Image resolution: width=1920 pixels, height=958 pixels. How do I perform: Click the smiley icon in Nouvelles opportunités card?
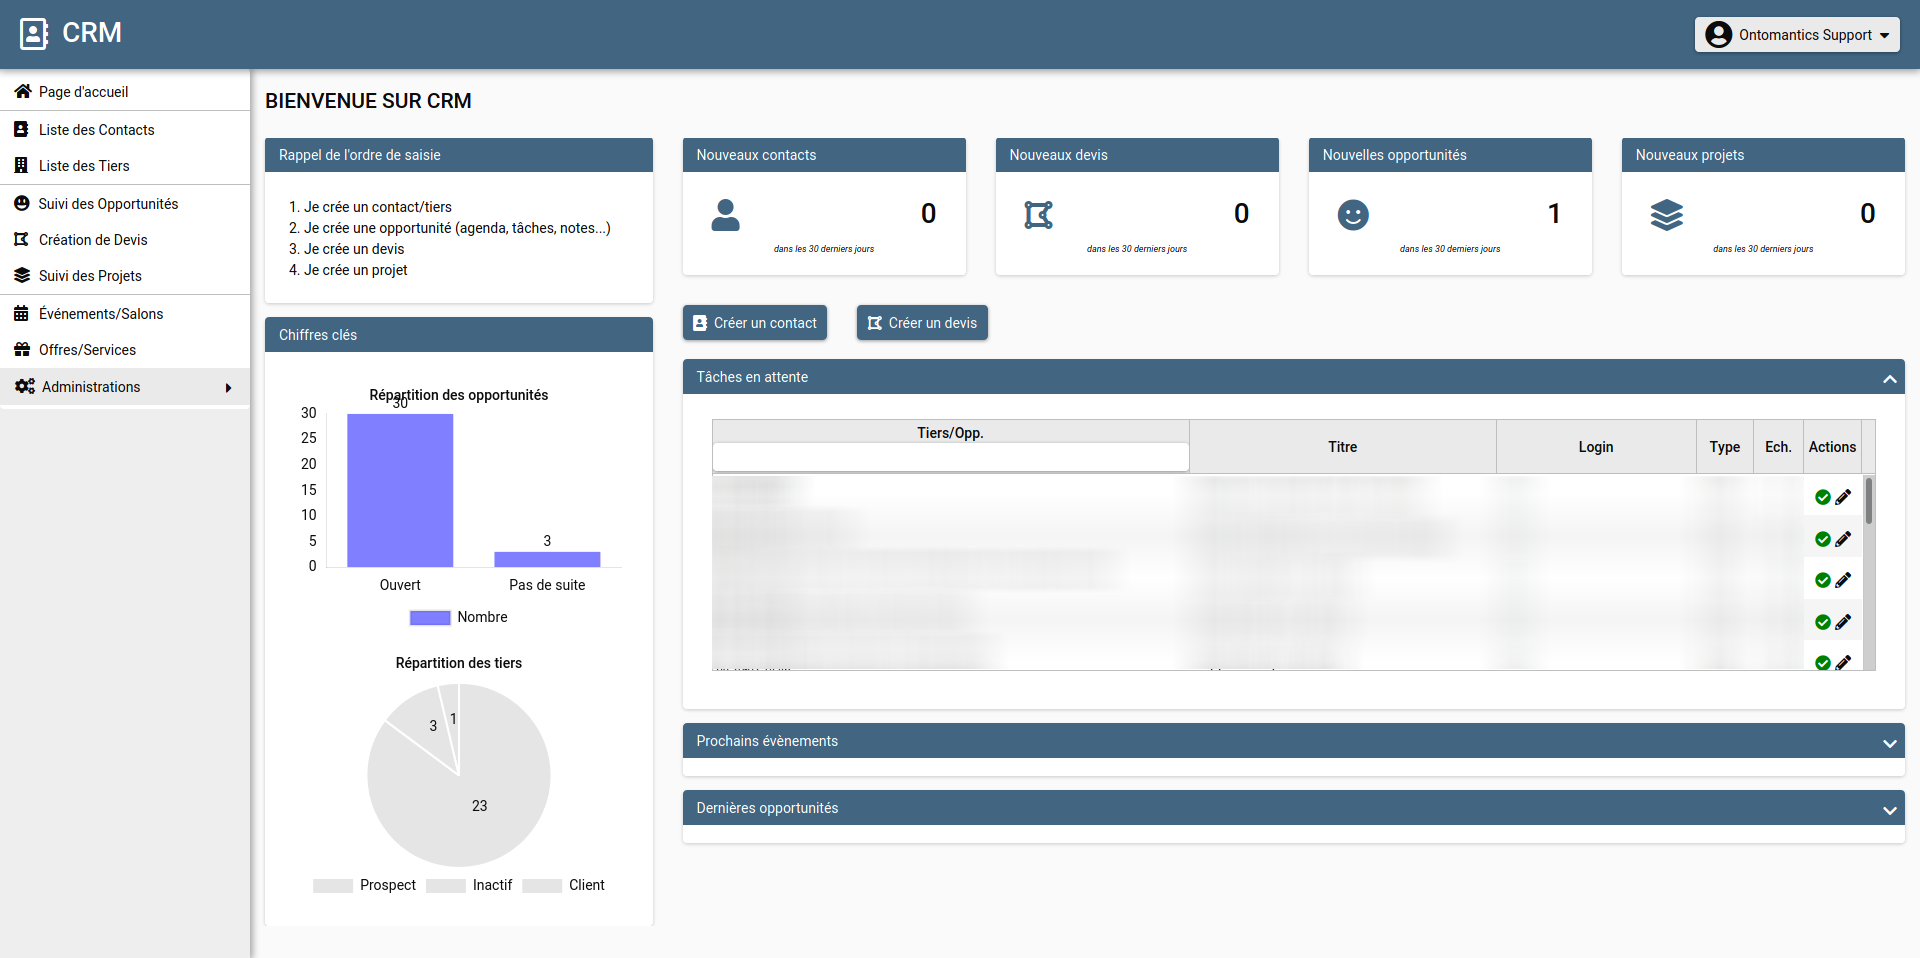(x=1353, y=215)
